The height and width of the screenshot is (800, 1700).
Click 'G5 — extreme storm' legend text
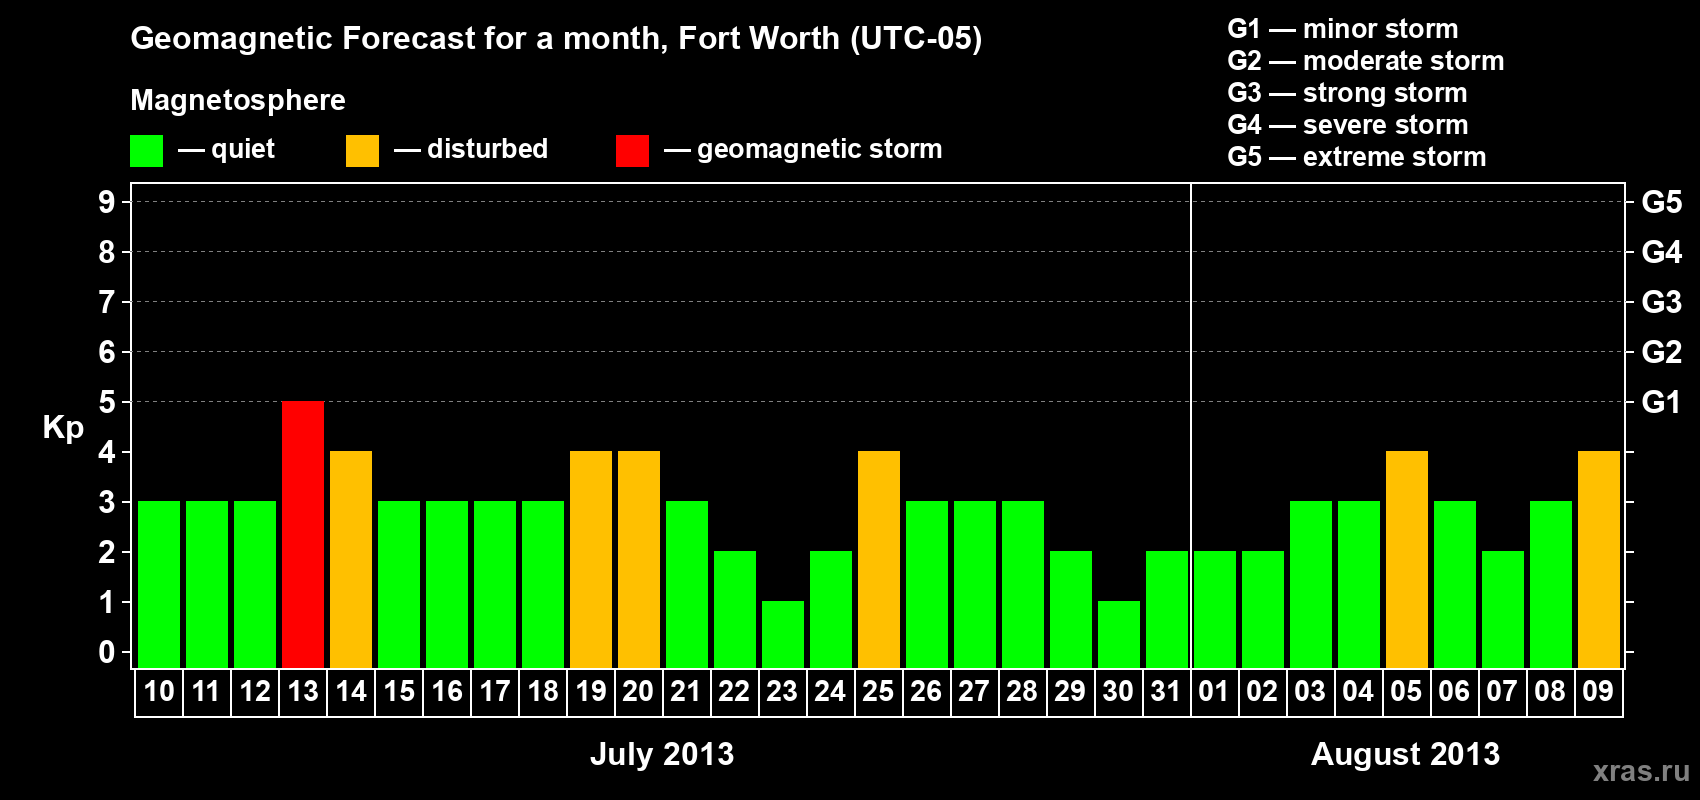pyautogui.click(x=1357, y=157)
